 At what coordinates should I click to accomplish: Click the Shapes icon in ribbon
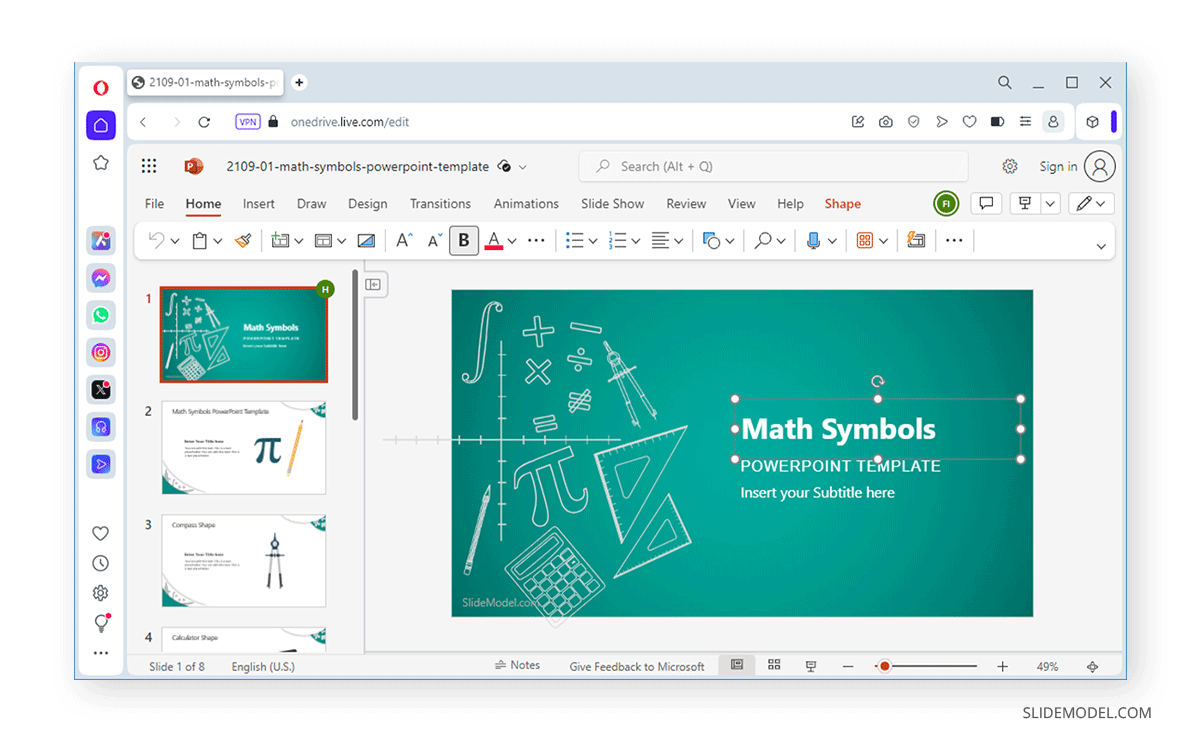(712, 240)
